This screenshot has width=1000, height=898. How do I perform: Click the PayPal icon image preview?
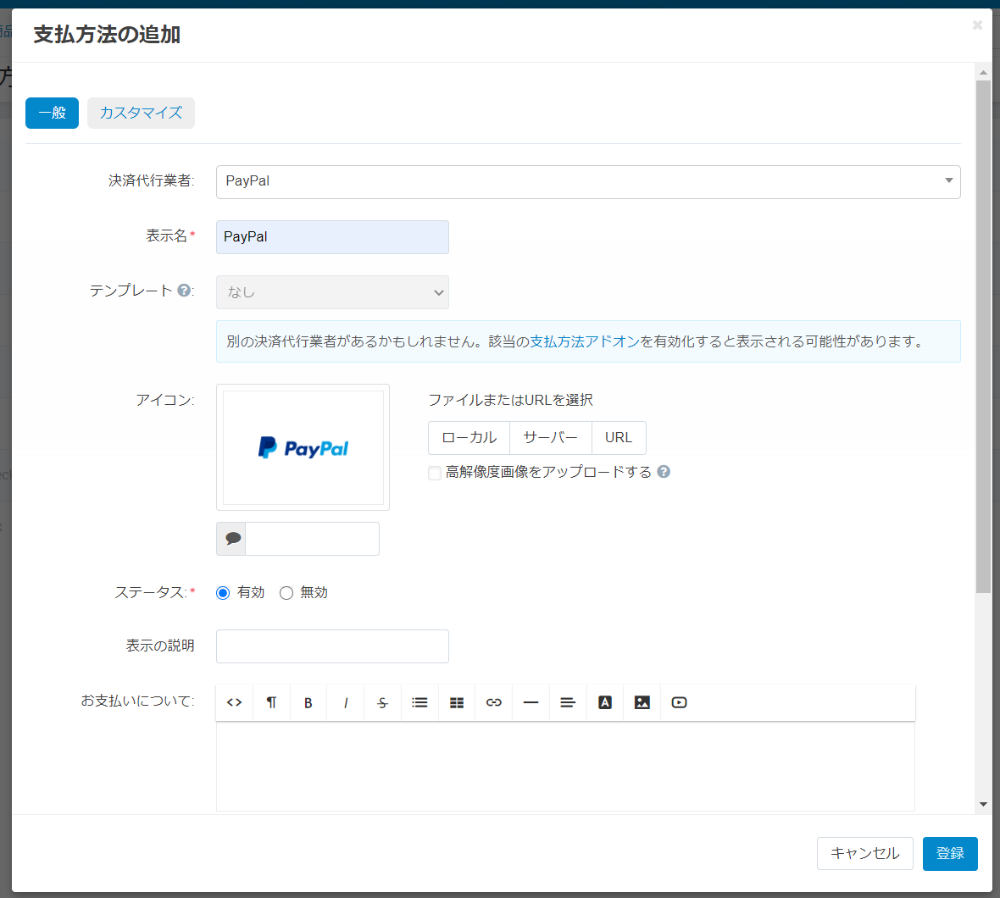click(303, 448)
